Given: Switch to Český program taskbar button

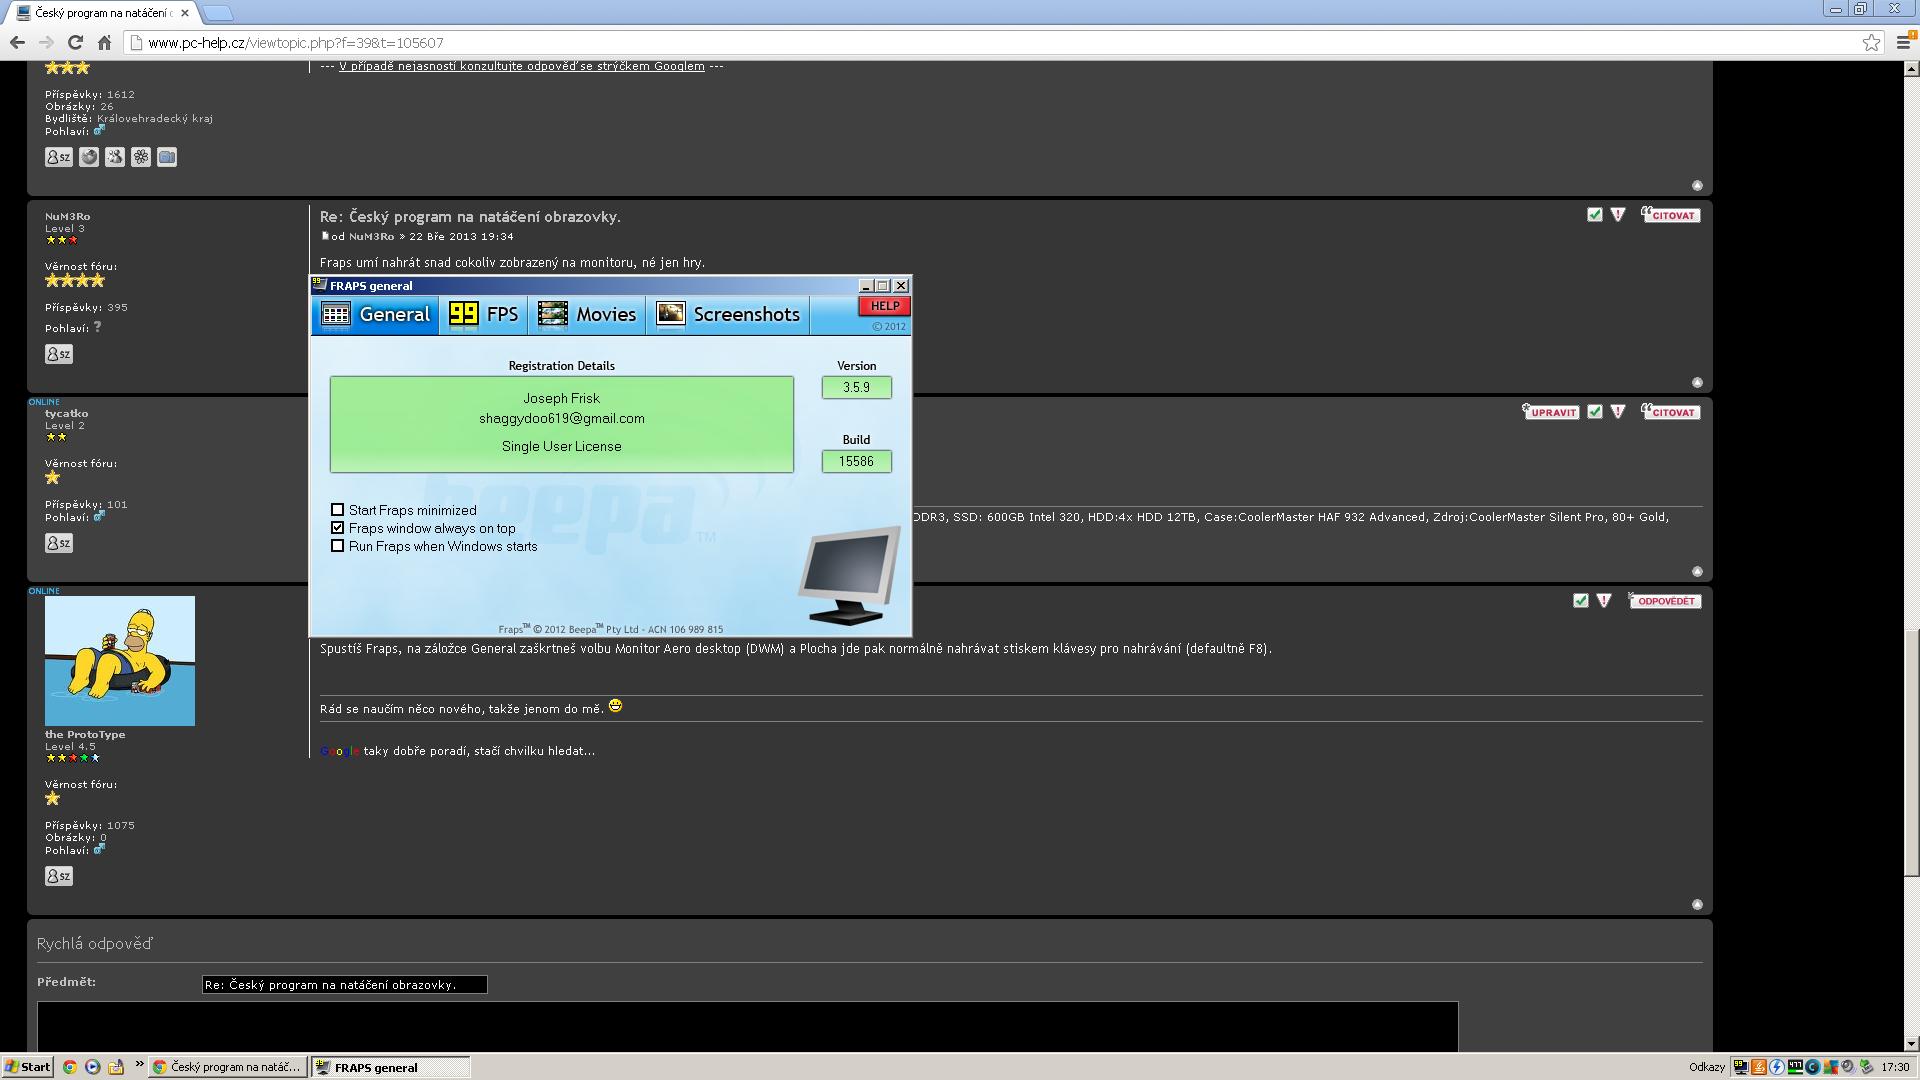Looking at the screenshot, I should coord(228,1067).
